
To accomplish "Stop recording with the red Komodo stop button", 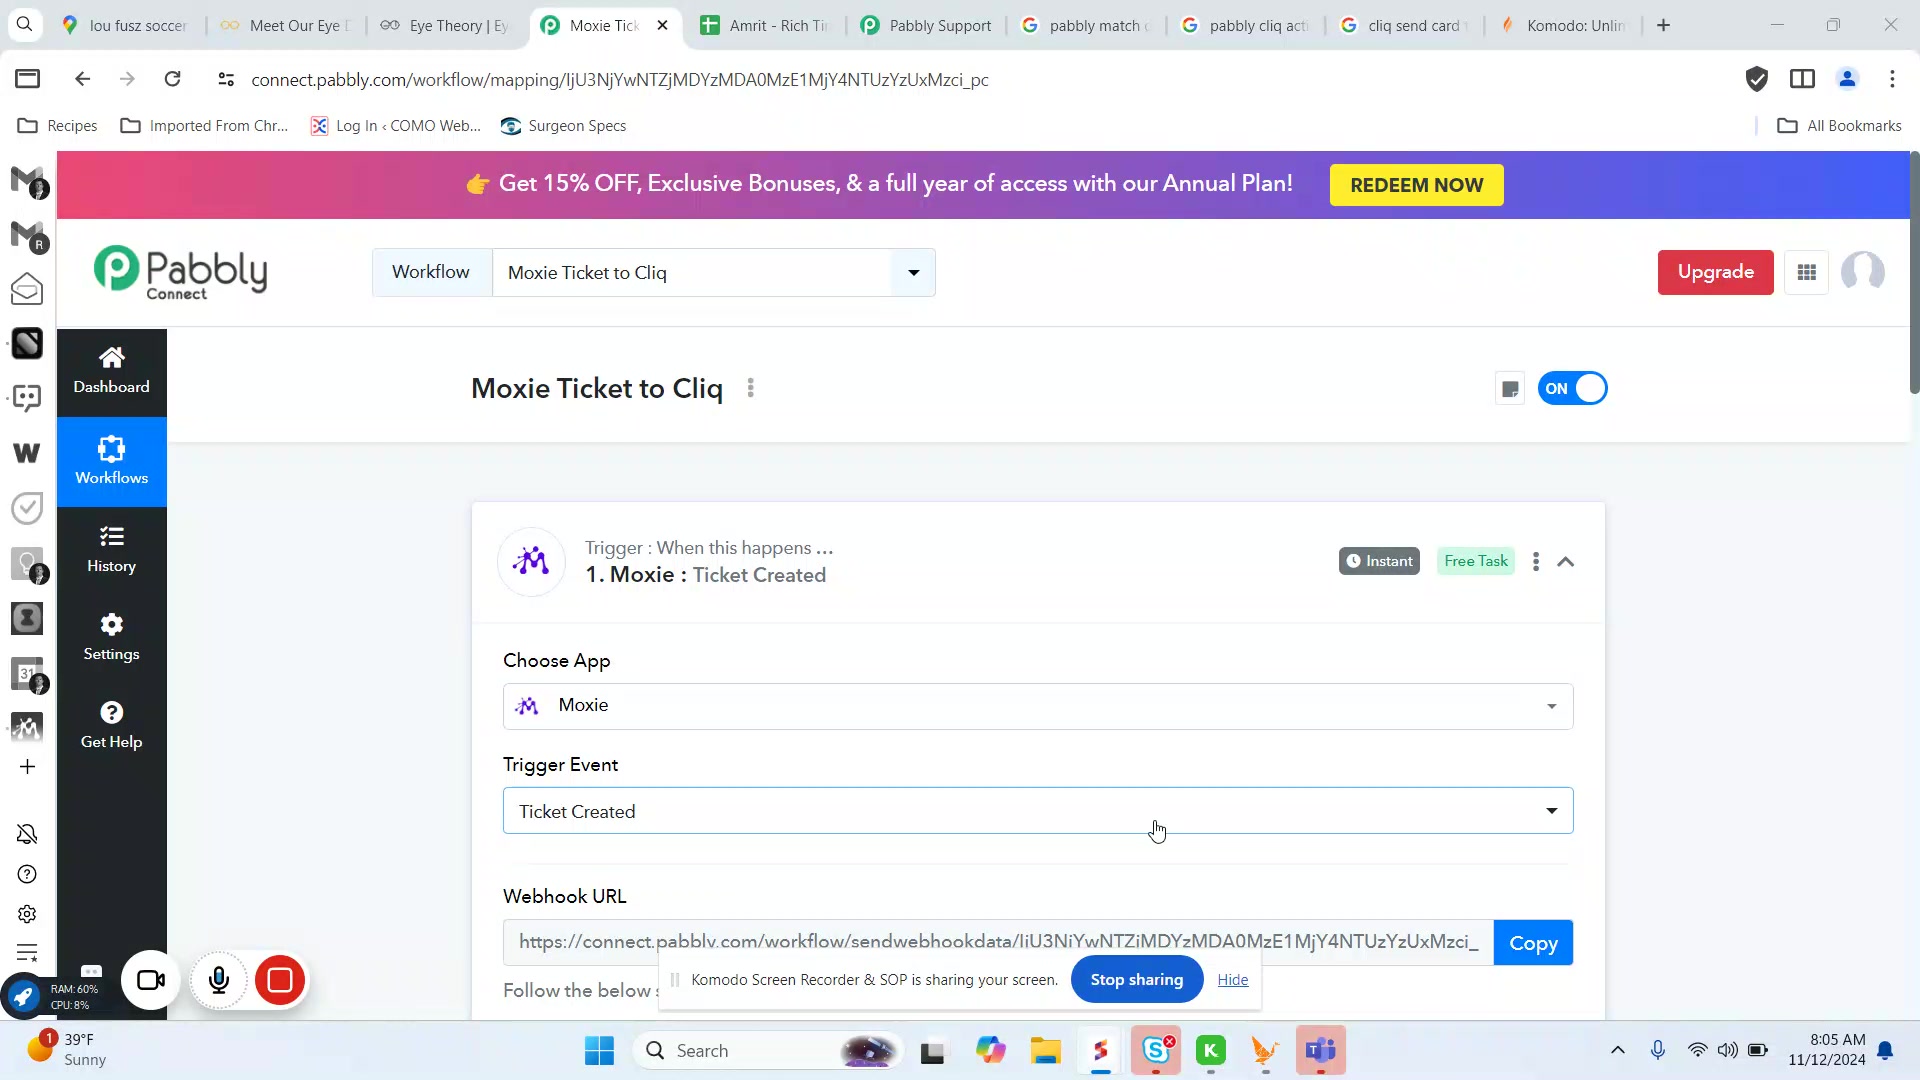I will coord(280,980).
